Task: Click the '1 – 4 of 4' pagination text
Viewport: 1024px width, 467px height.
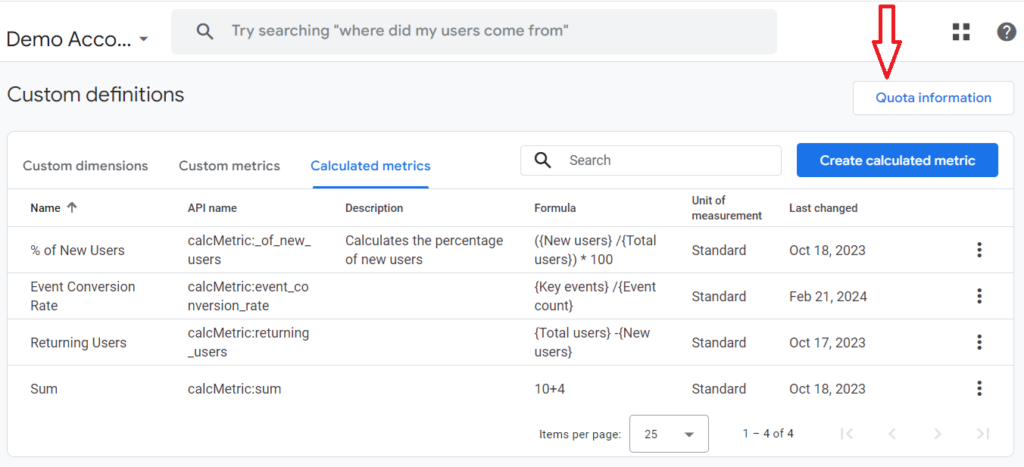Action: (768, 433)
